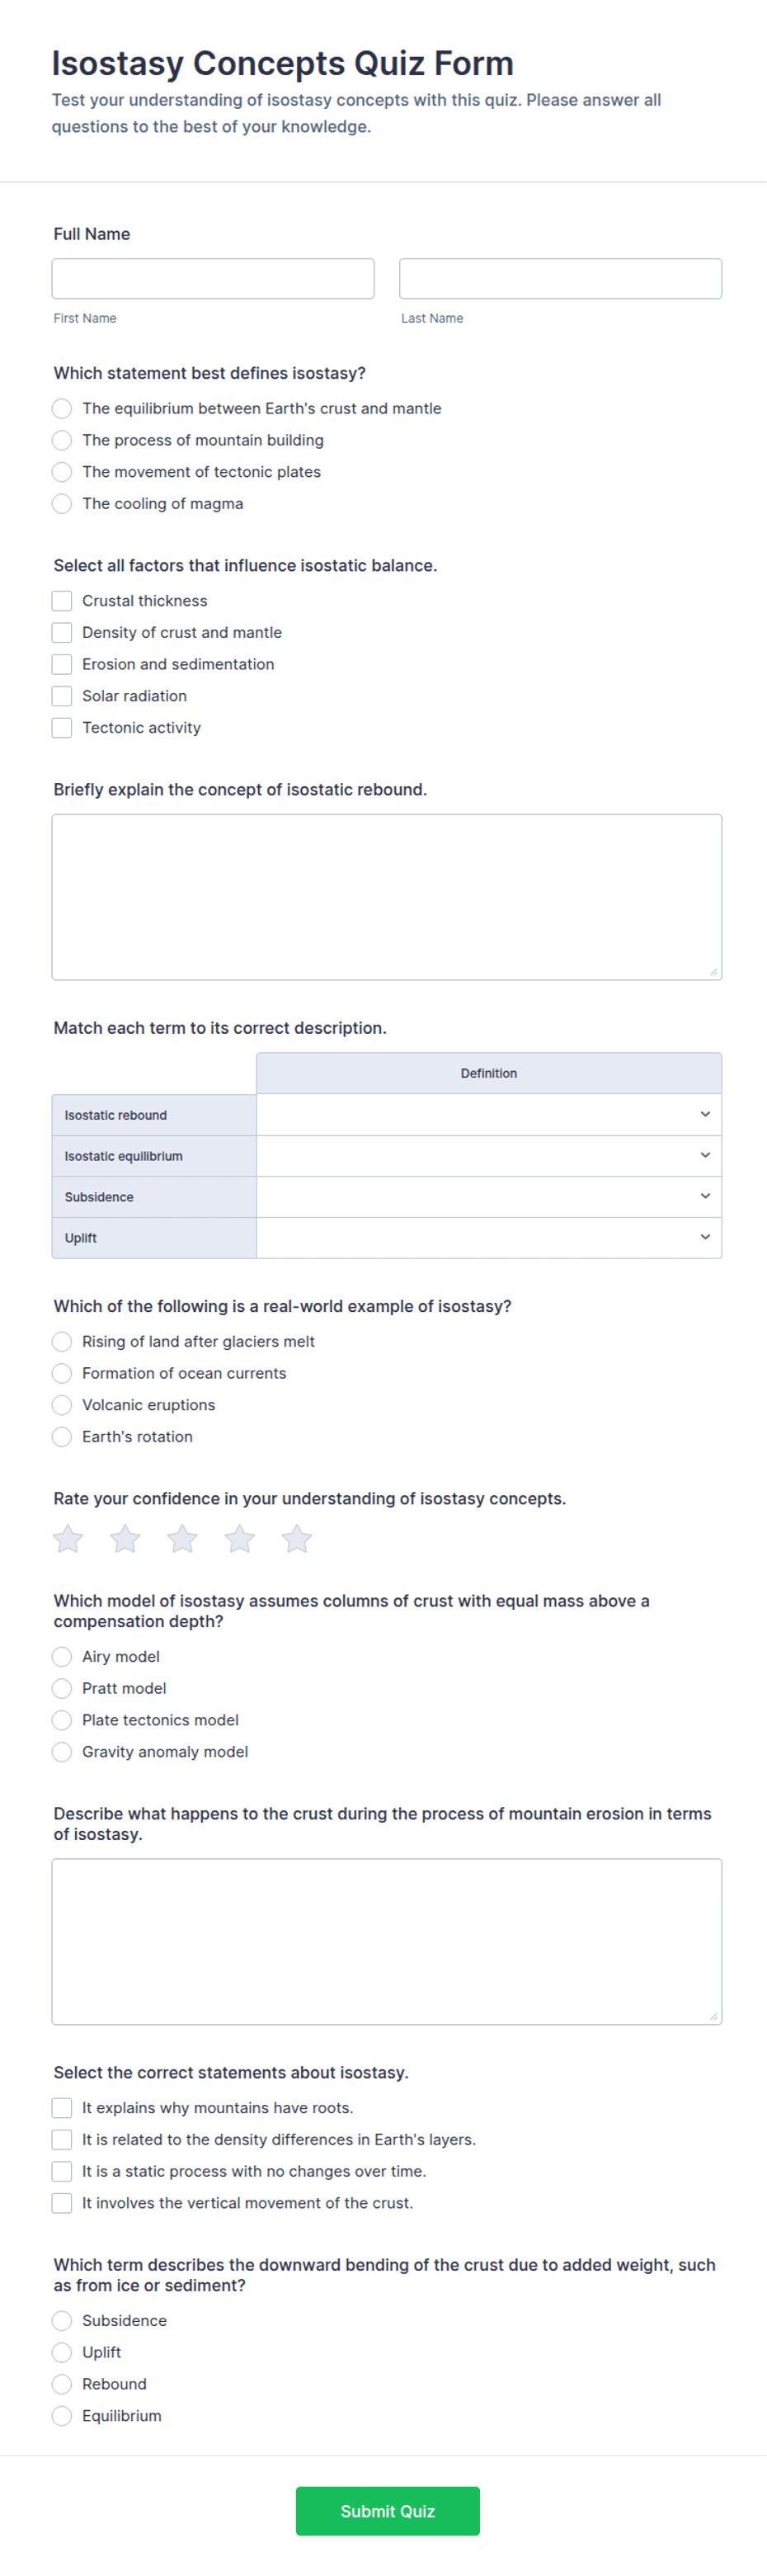Select Subsidence as the final answer

62,2320
